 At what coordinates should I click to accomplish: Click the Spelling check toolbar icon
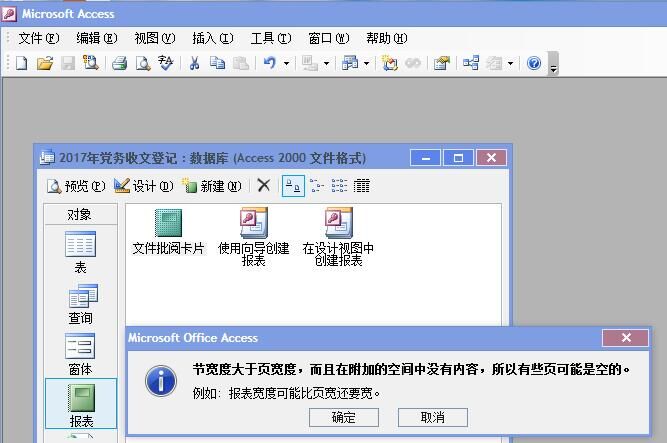tap(165, 63)
